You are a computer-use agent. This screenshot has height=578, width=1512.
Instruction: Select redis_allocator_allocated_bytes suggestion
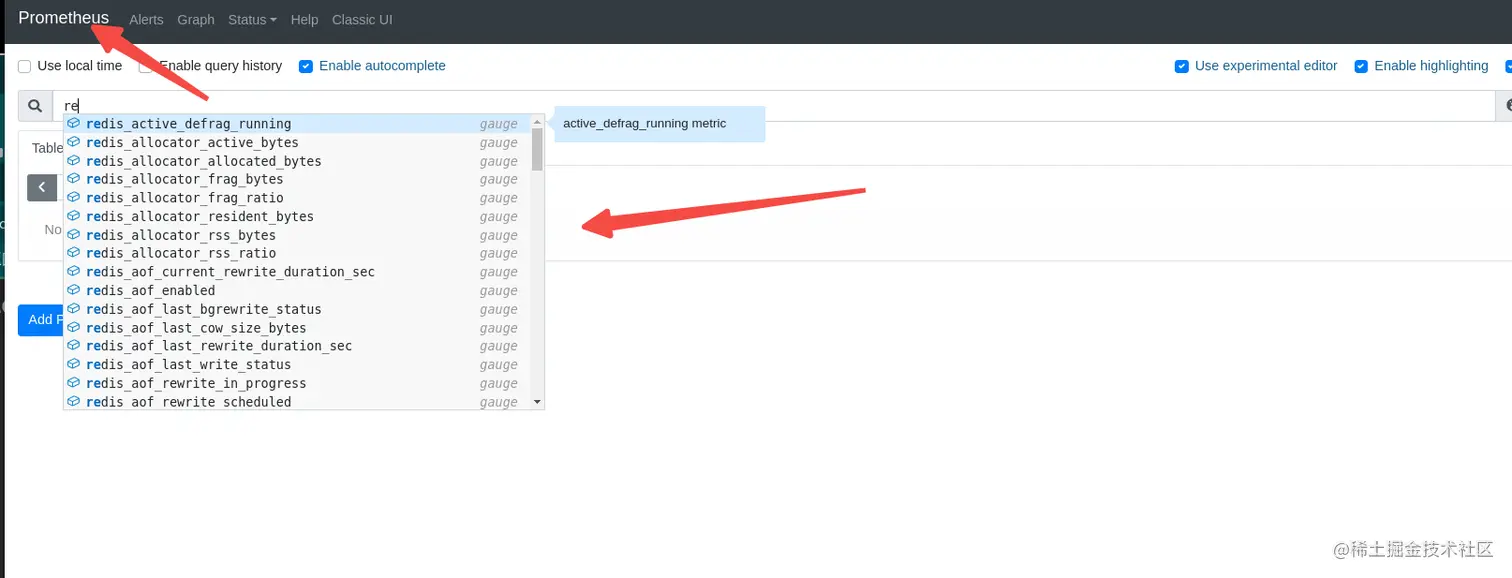coord(298,161)
